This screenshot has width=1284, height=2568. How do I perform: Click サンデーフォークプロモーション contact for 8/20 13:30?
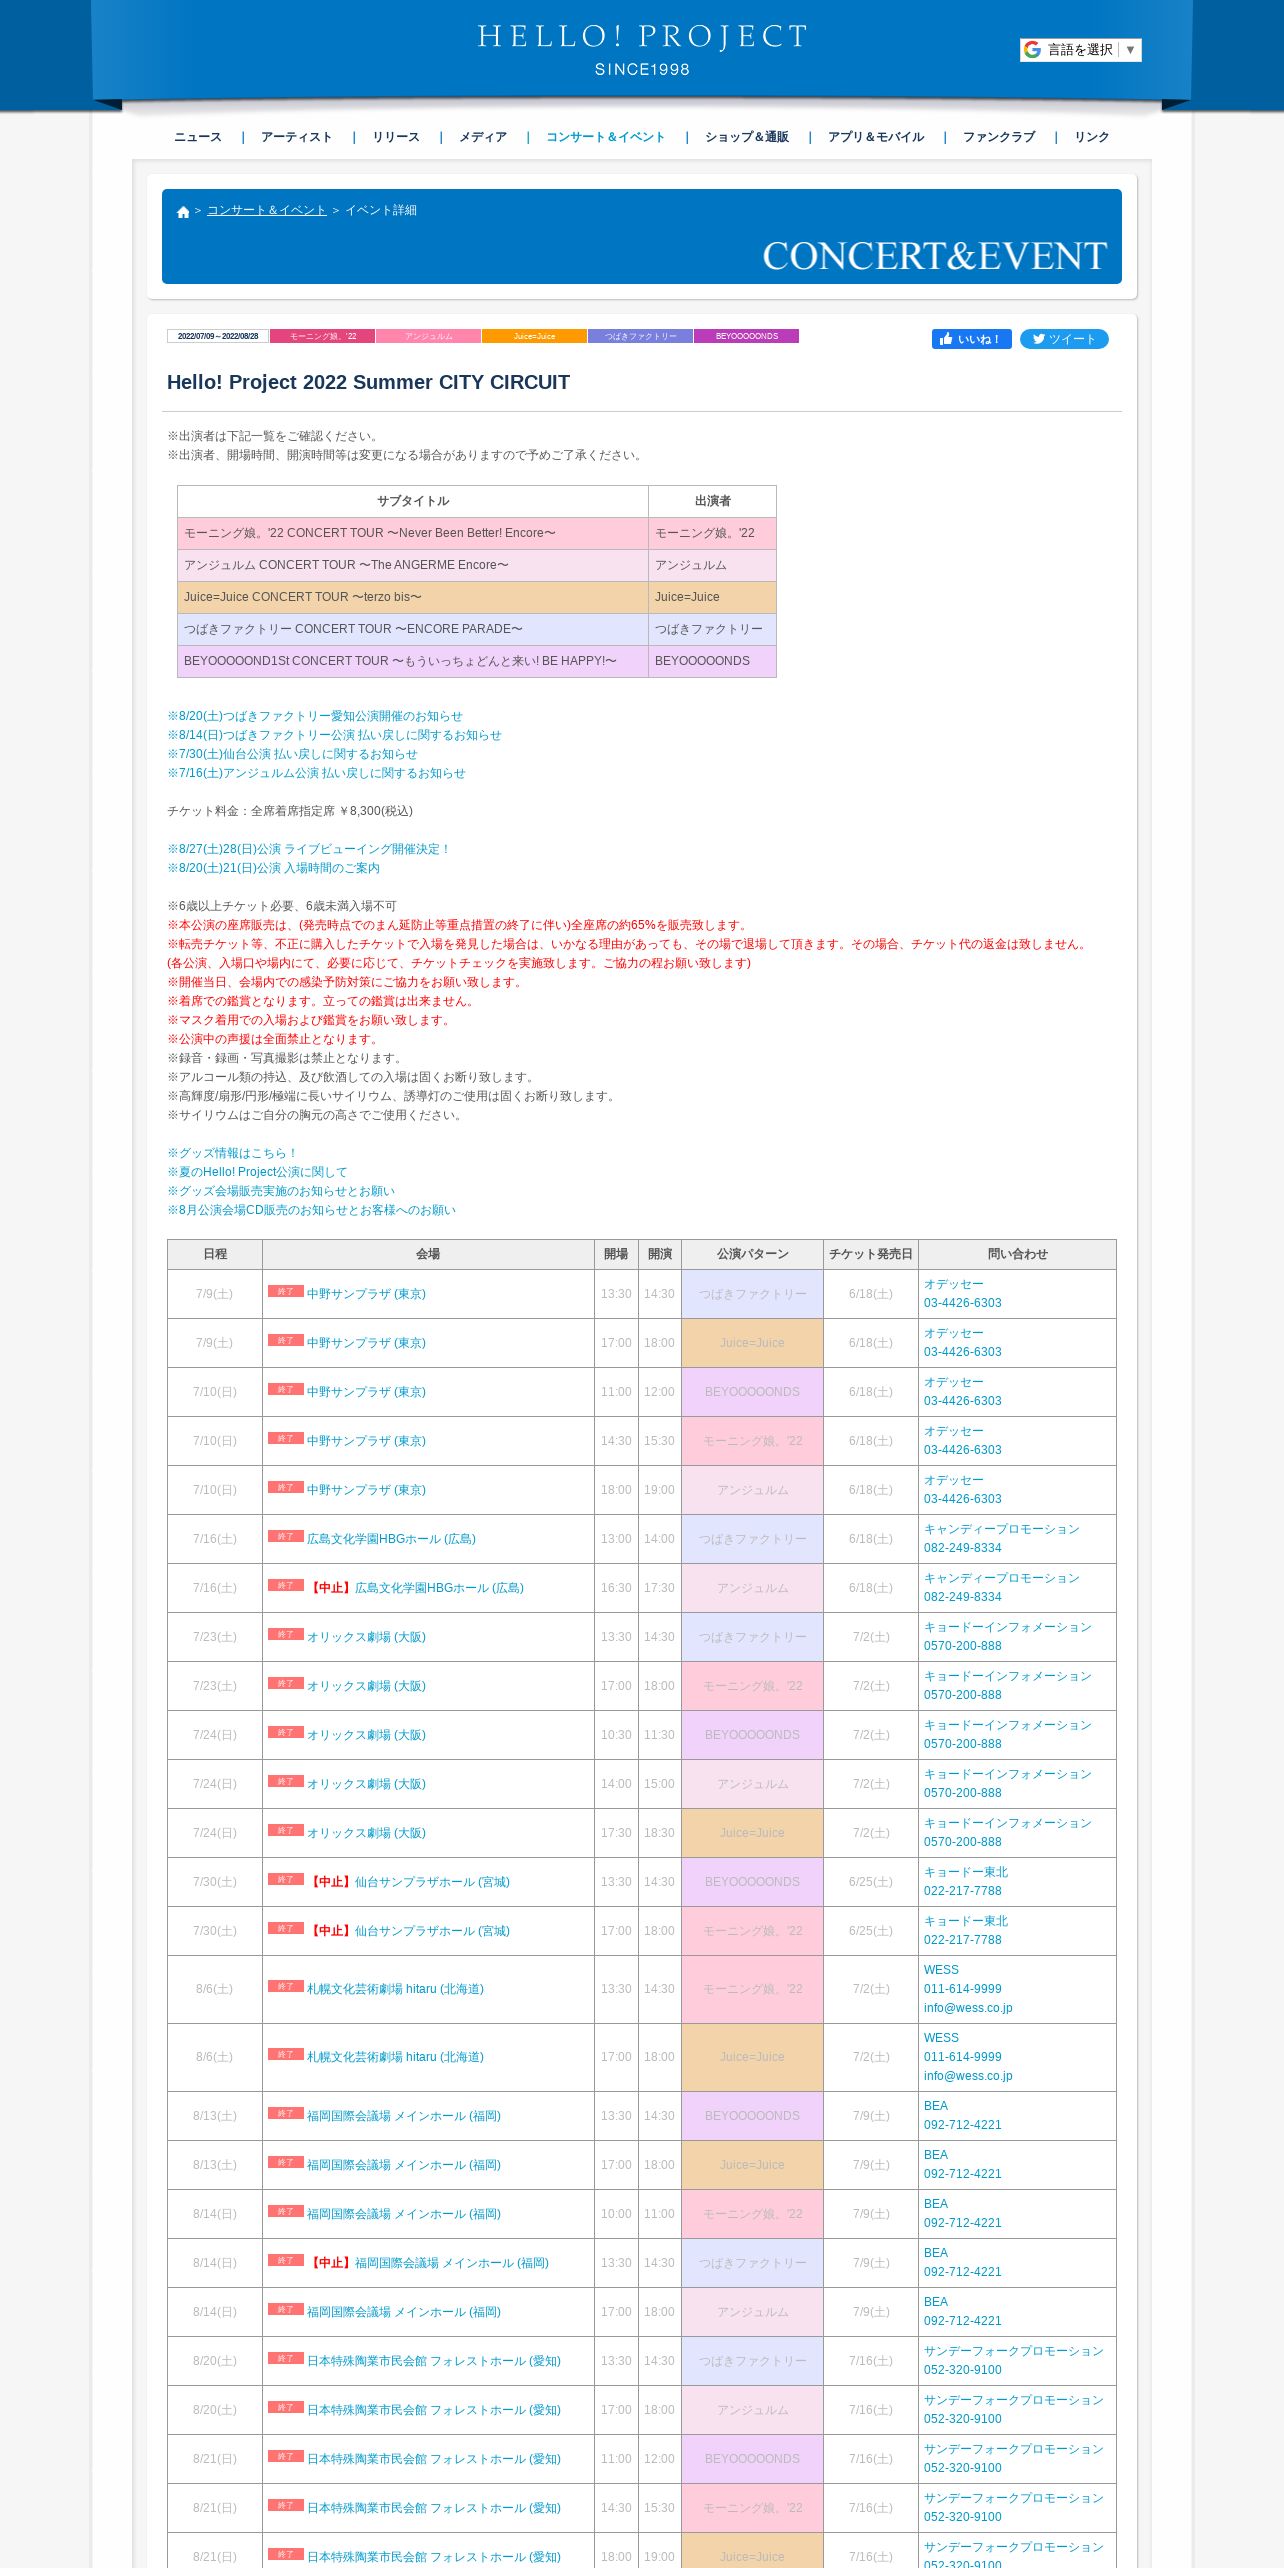pyautogui.click(x=1014, y=2351)
